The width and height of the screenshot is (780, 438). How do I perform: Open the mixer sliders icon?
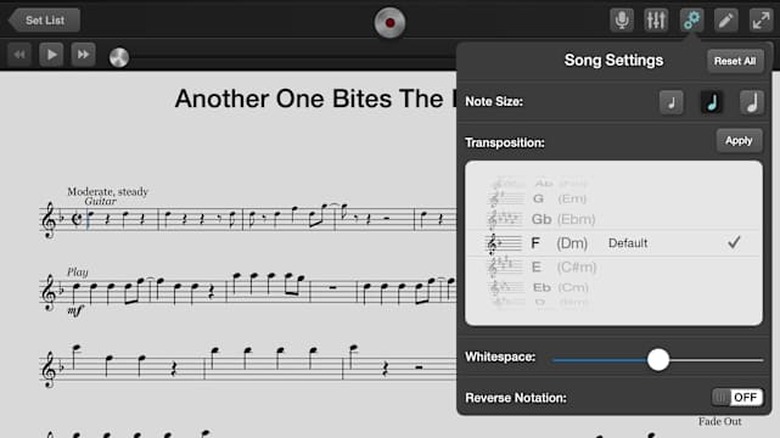(x=656, y=19)
